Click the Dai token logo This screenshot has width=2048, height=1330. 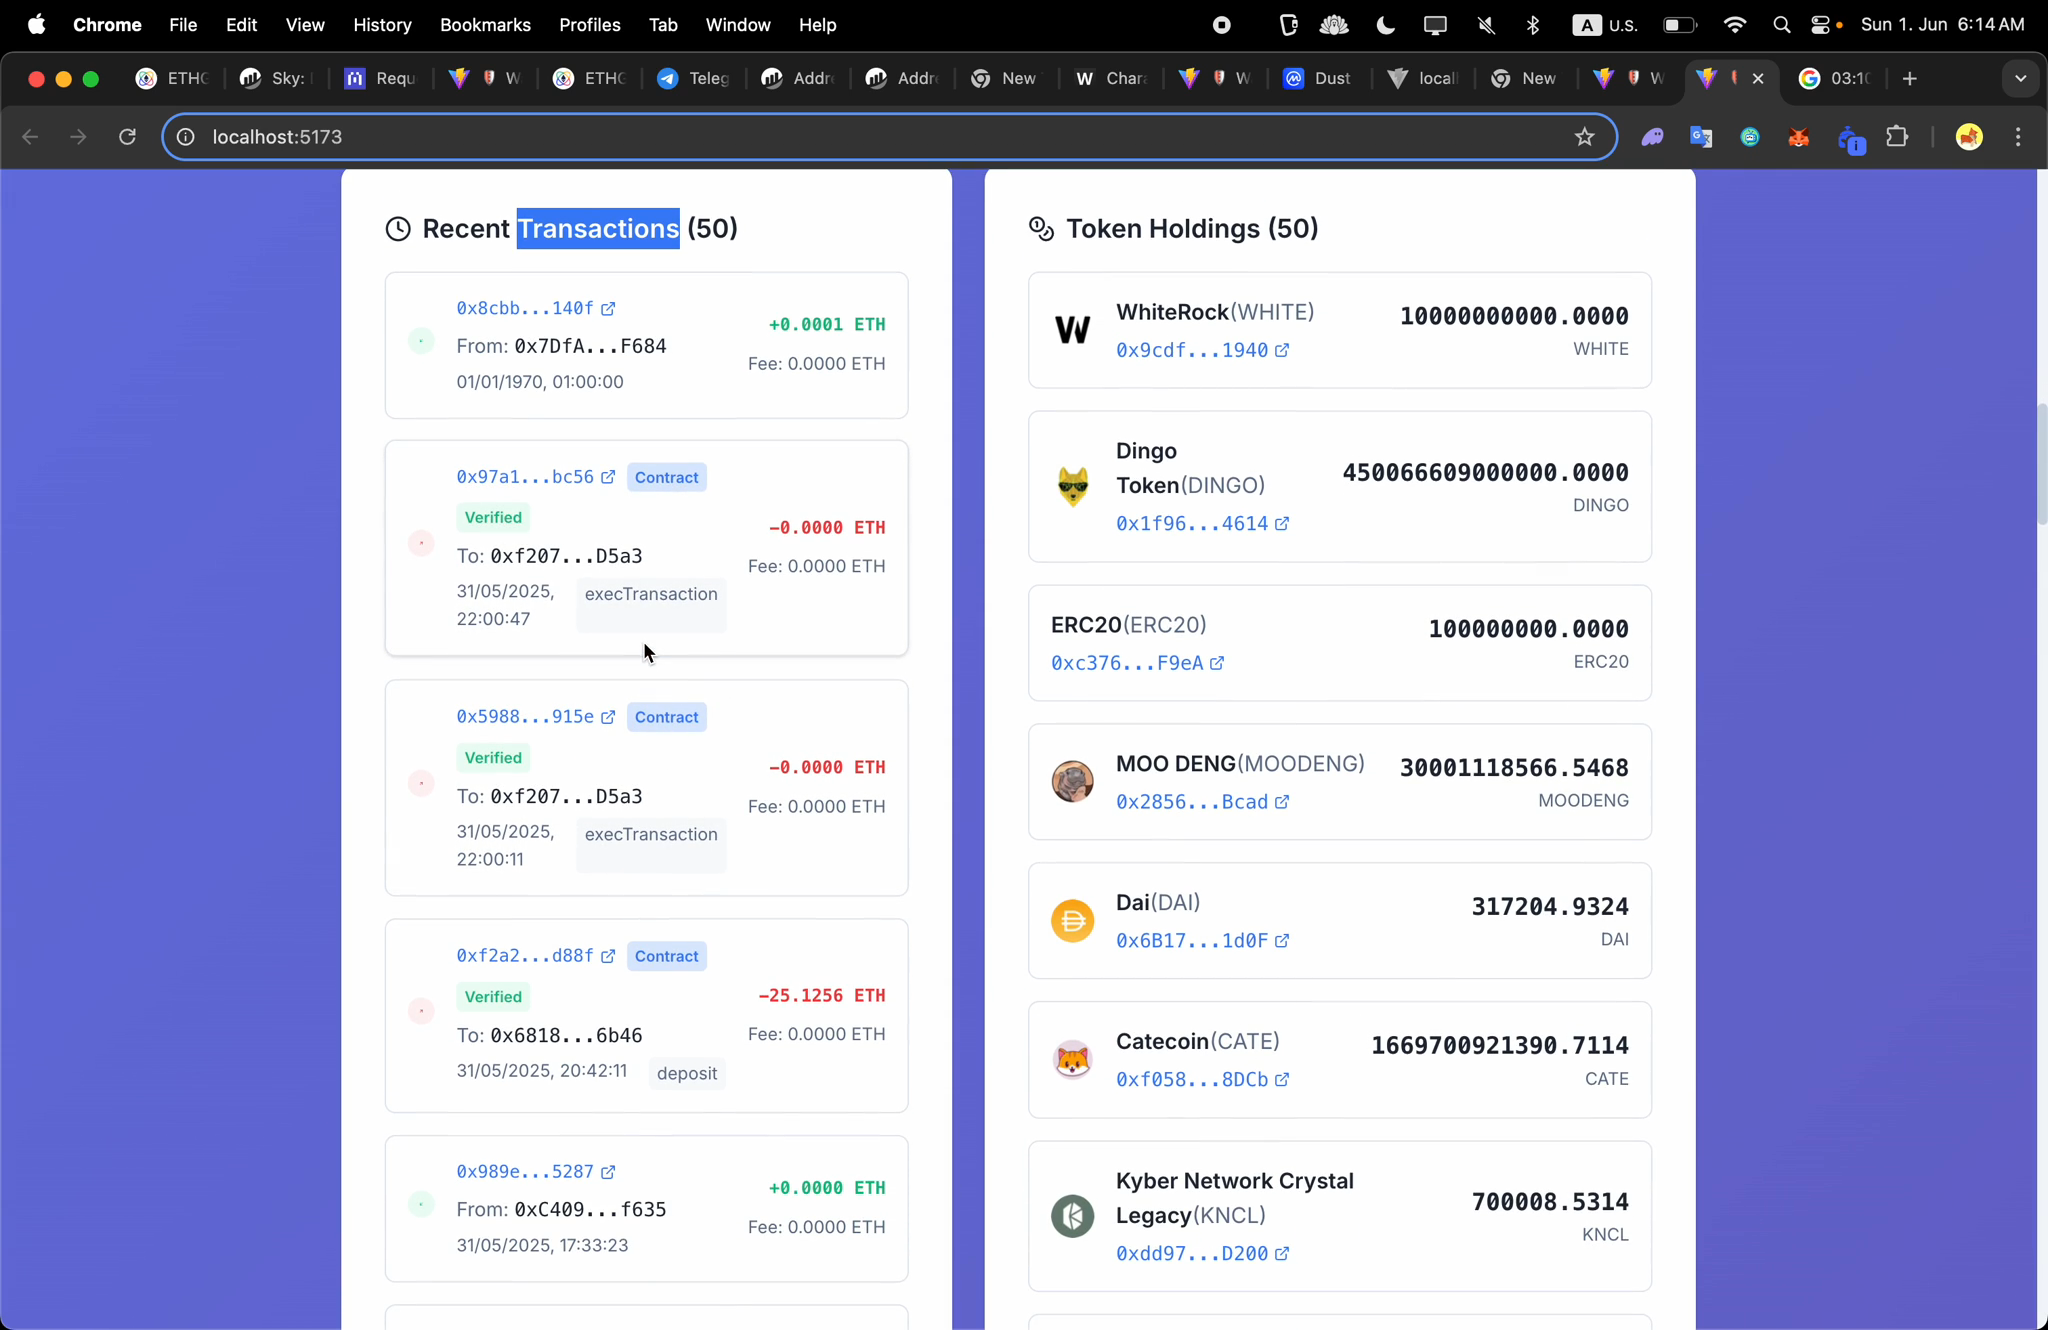click(1073, 921)
